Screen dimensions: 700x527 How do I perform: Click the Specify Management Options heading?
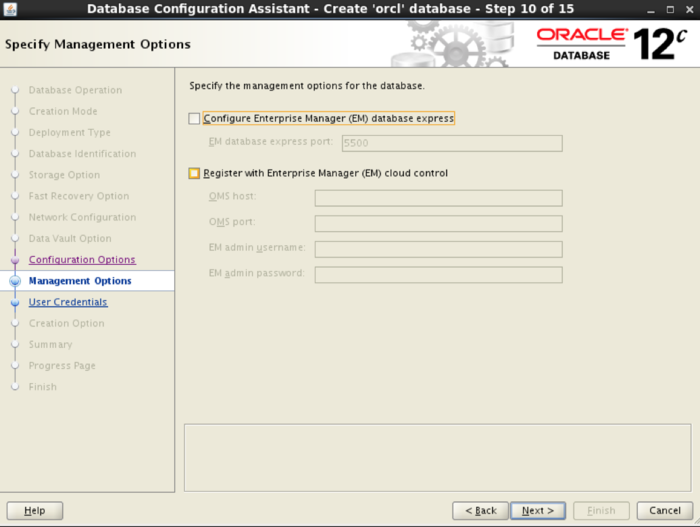click(x=98, y=44)
